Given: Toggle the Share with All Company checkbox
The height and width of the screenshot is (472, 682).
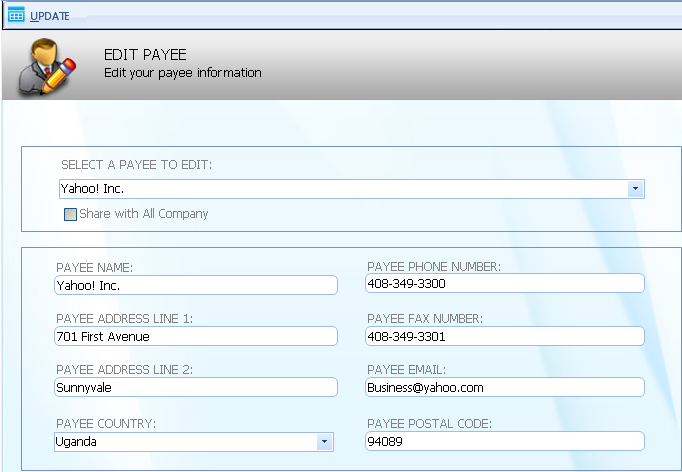Looking at the screenshot, I should (70, 214).
